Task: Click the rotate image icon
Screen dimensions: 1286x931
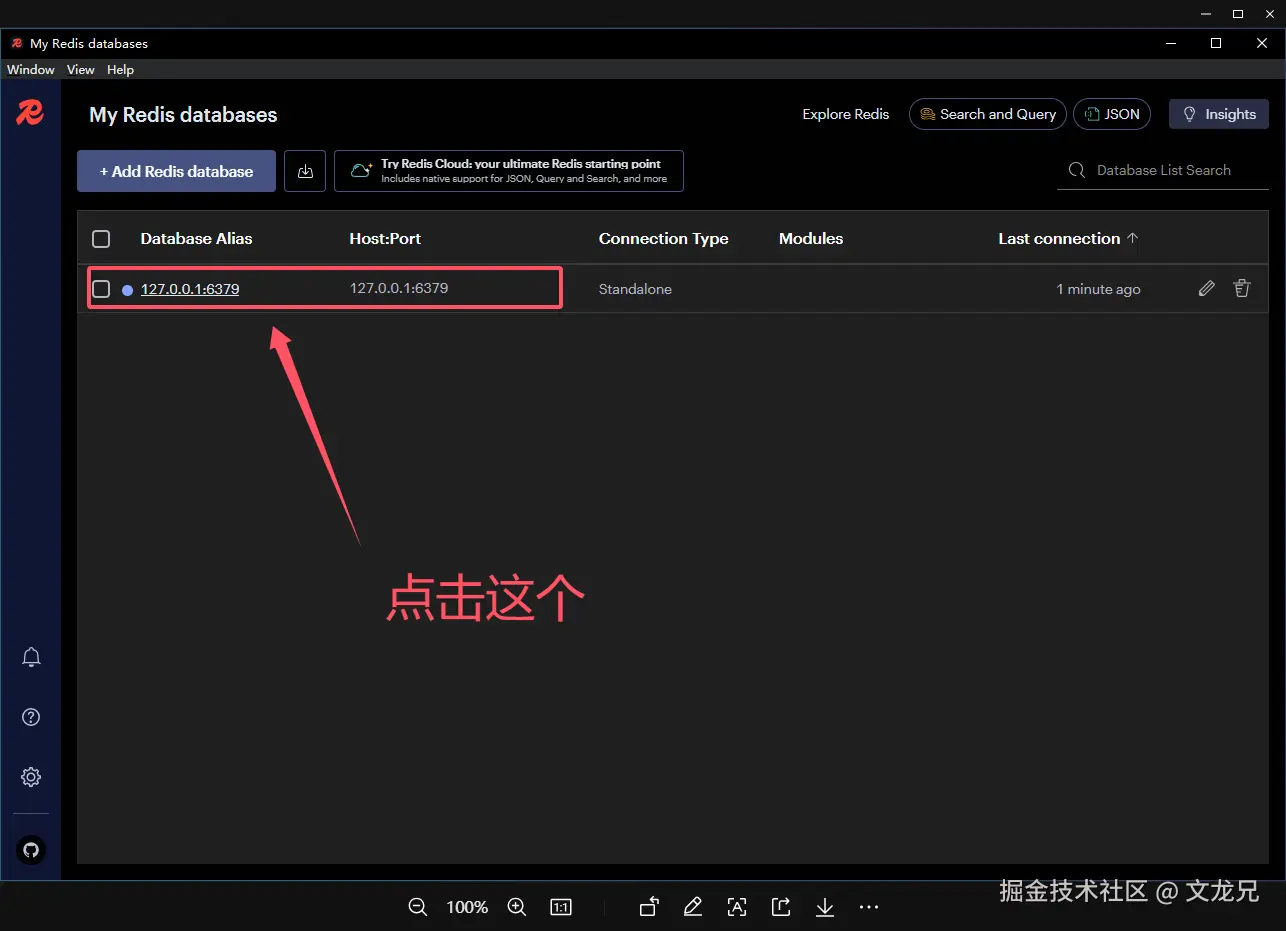Action: click(x=649, y=907)
